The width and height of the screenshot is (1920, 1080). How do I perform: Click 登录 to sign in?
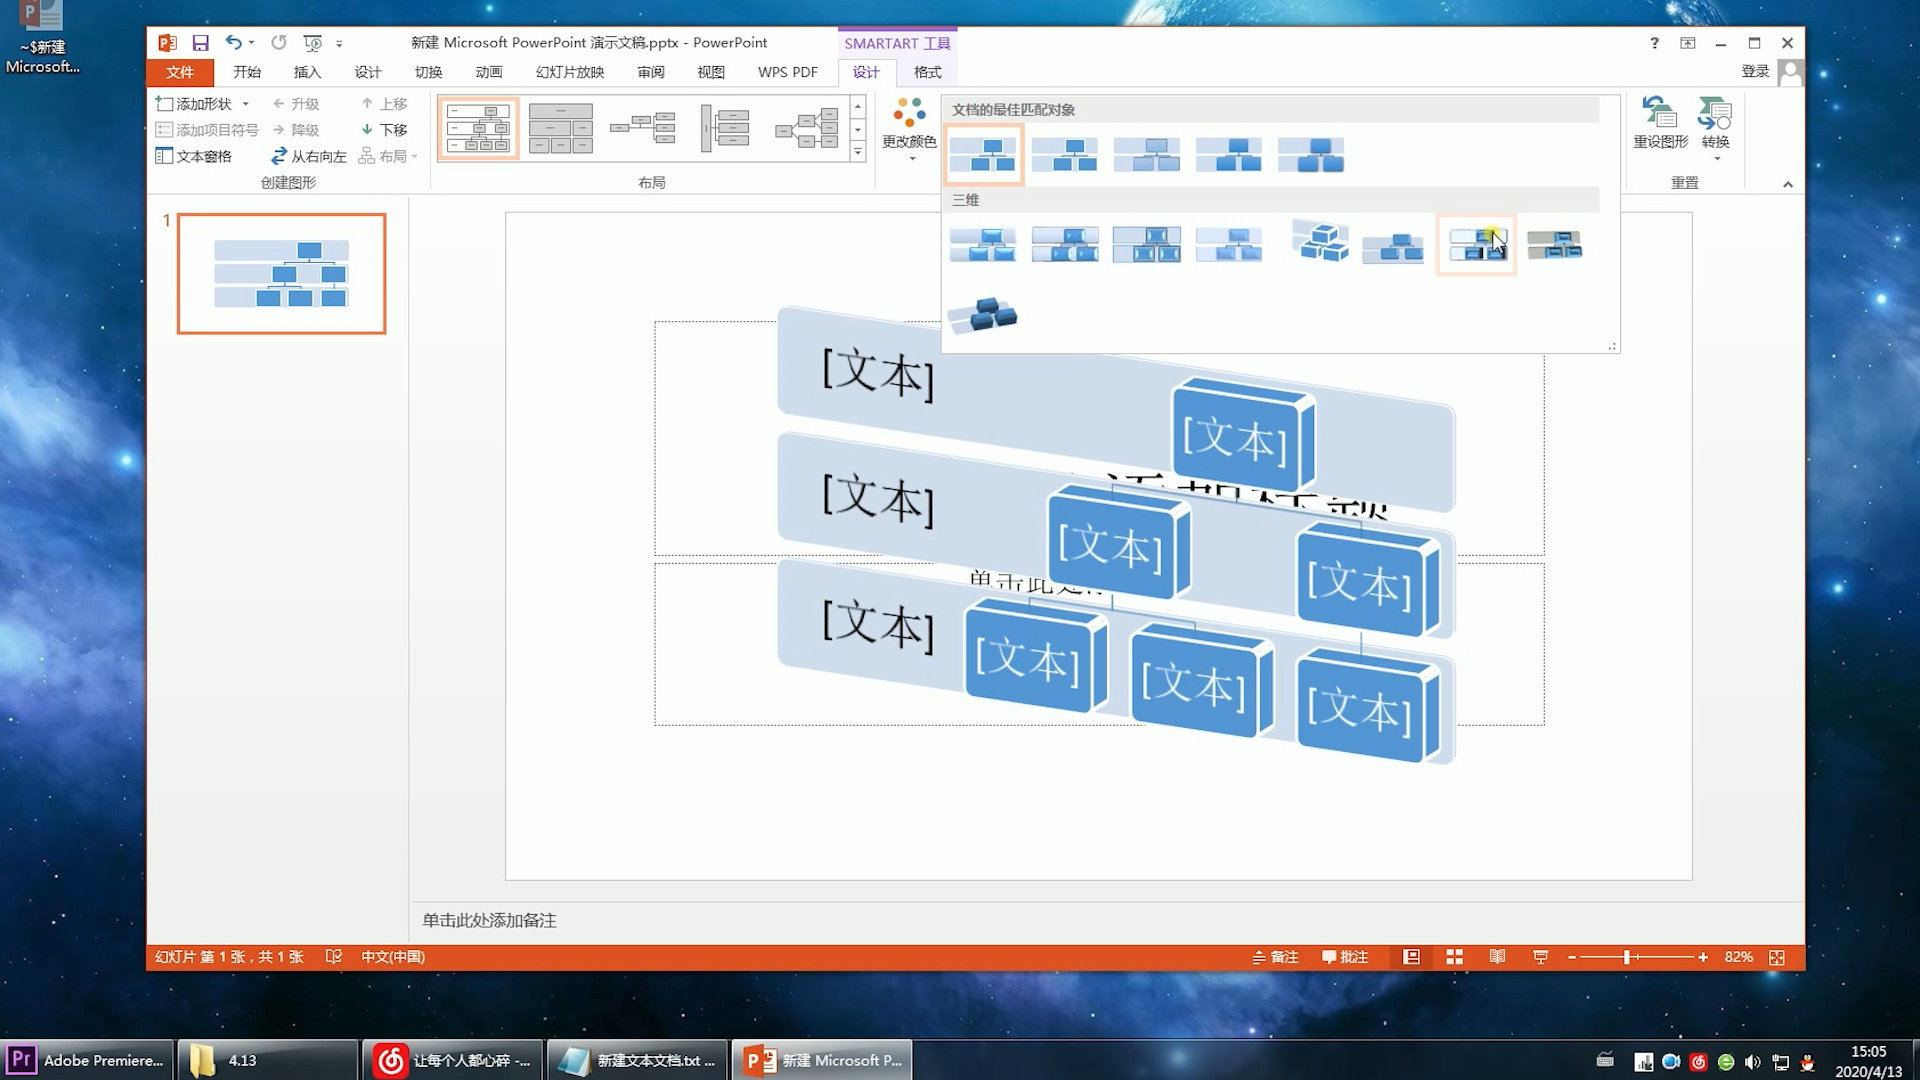coord(1755,71)
